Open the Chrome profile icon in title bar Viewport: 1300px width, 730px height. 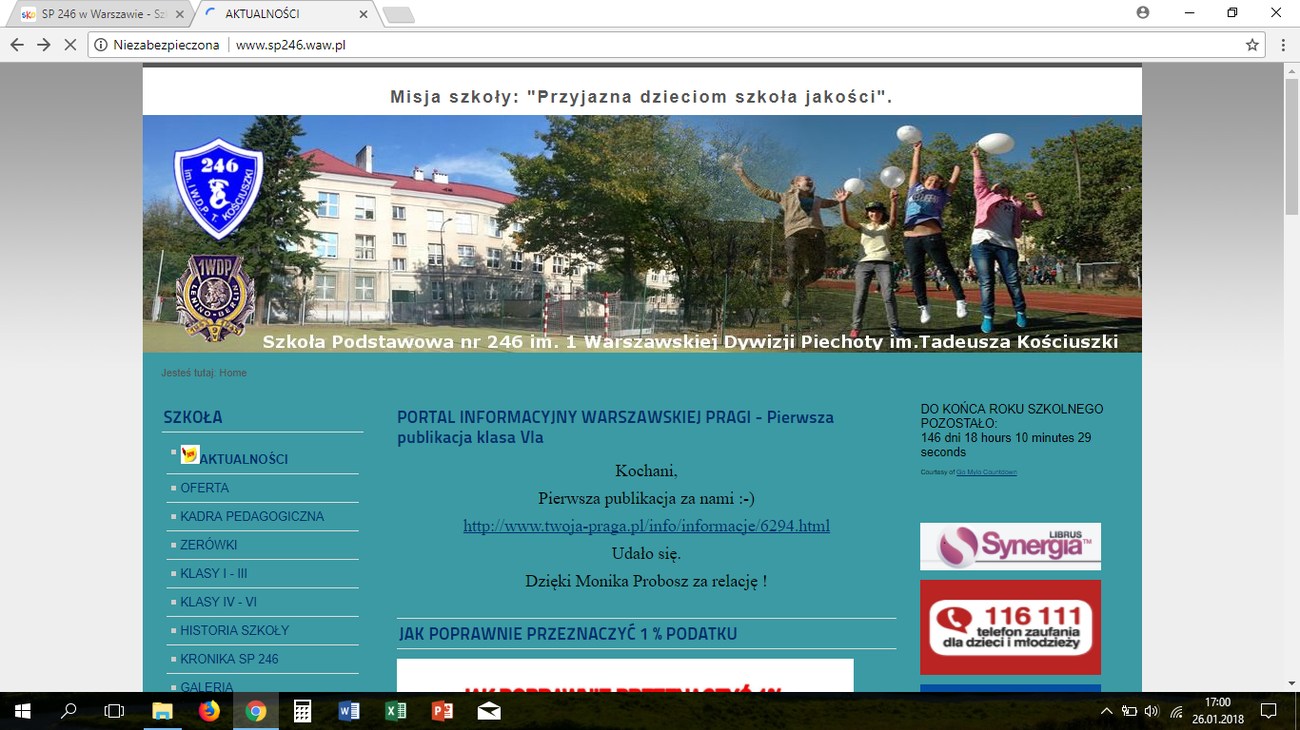(1143, 13)
